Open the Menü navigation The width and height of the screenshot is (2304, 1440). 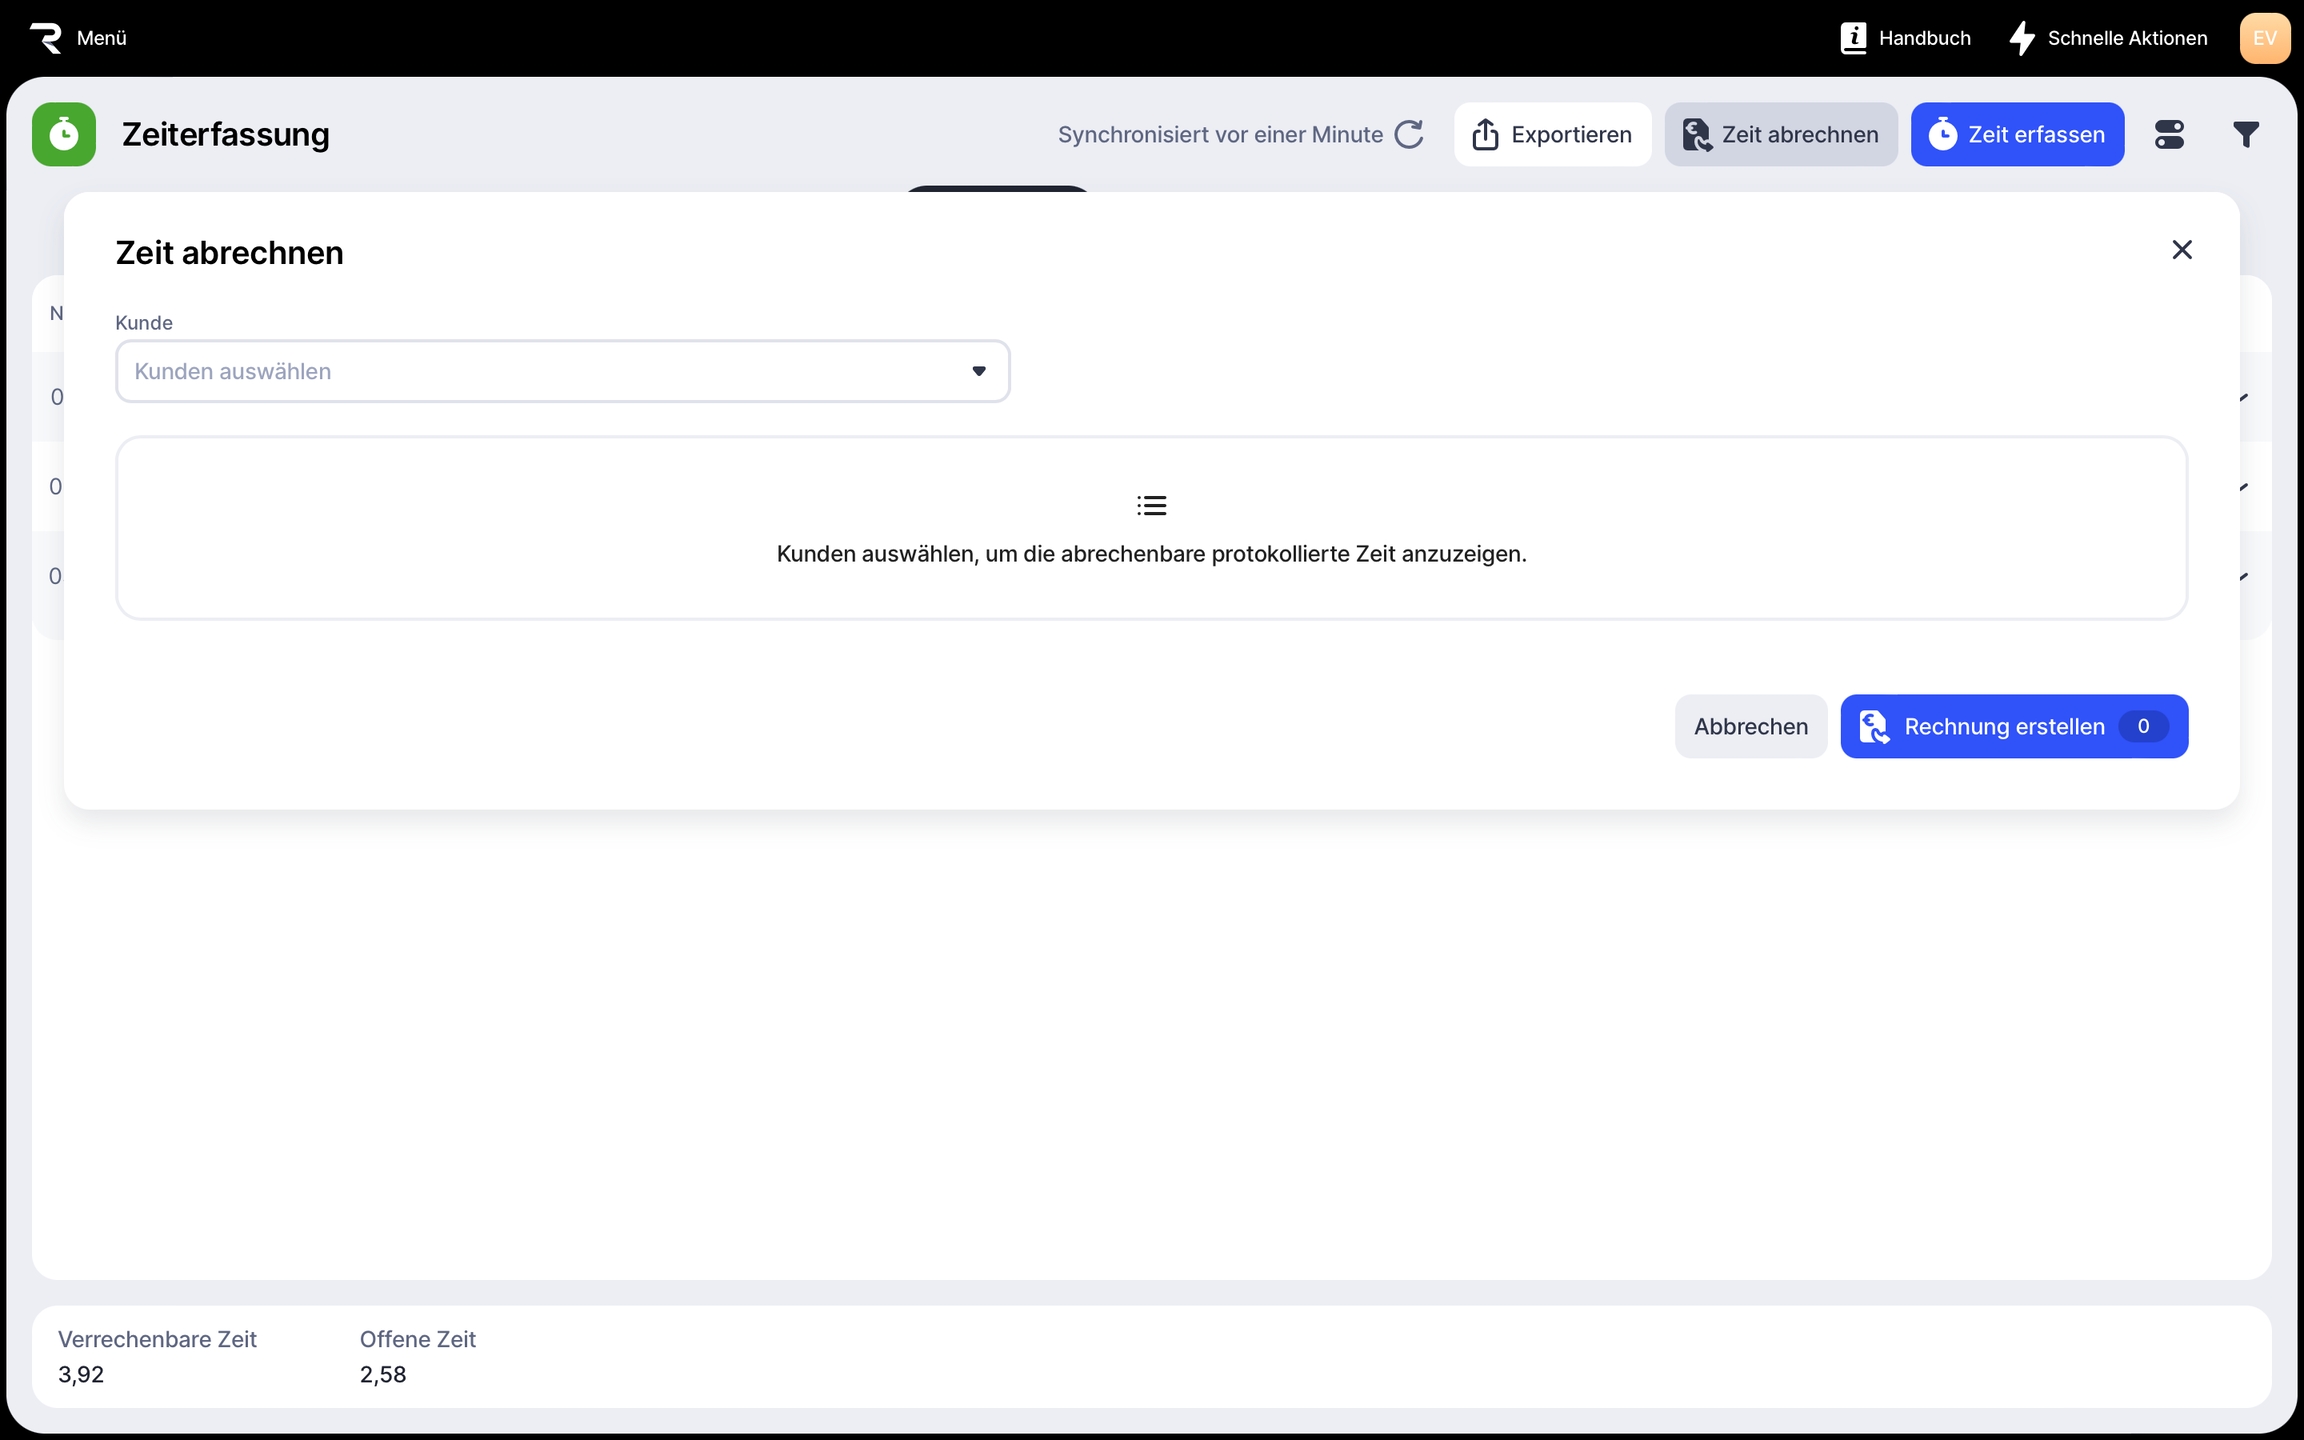click(x=101, y=38)
